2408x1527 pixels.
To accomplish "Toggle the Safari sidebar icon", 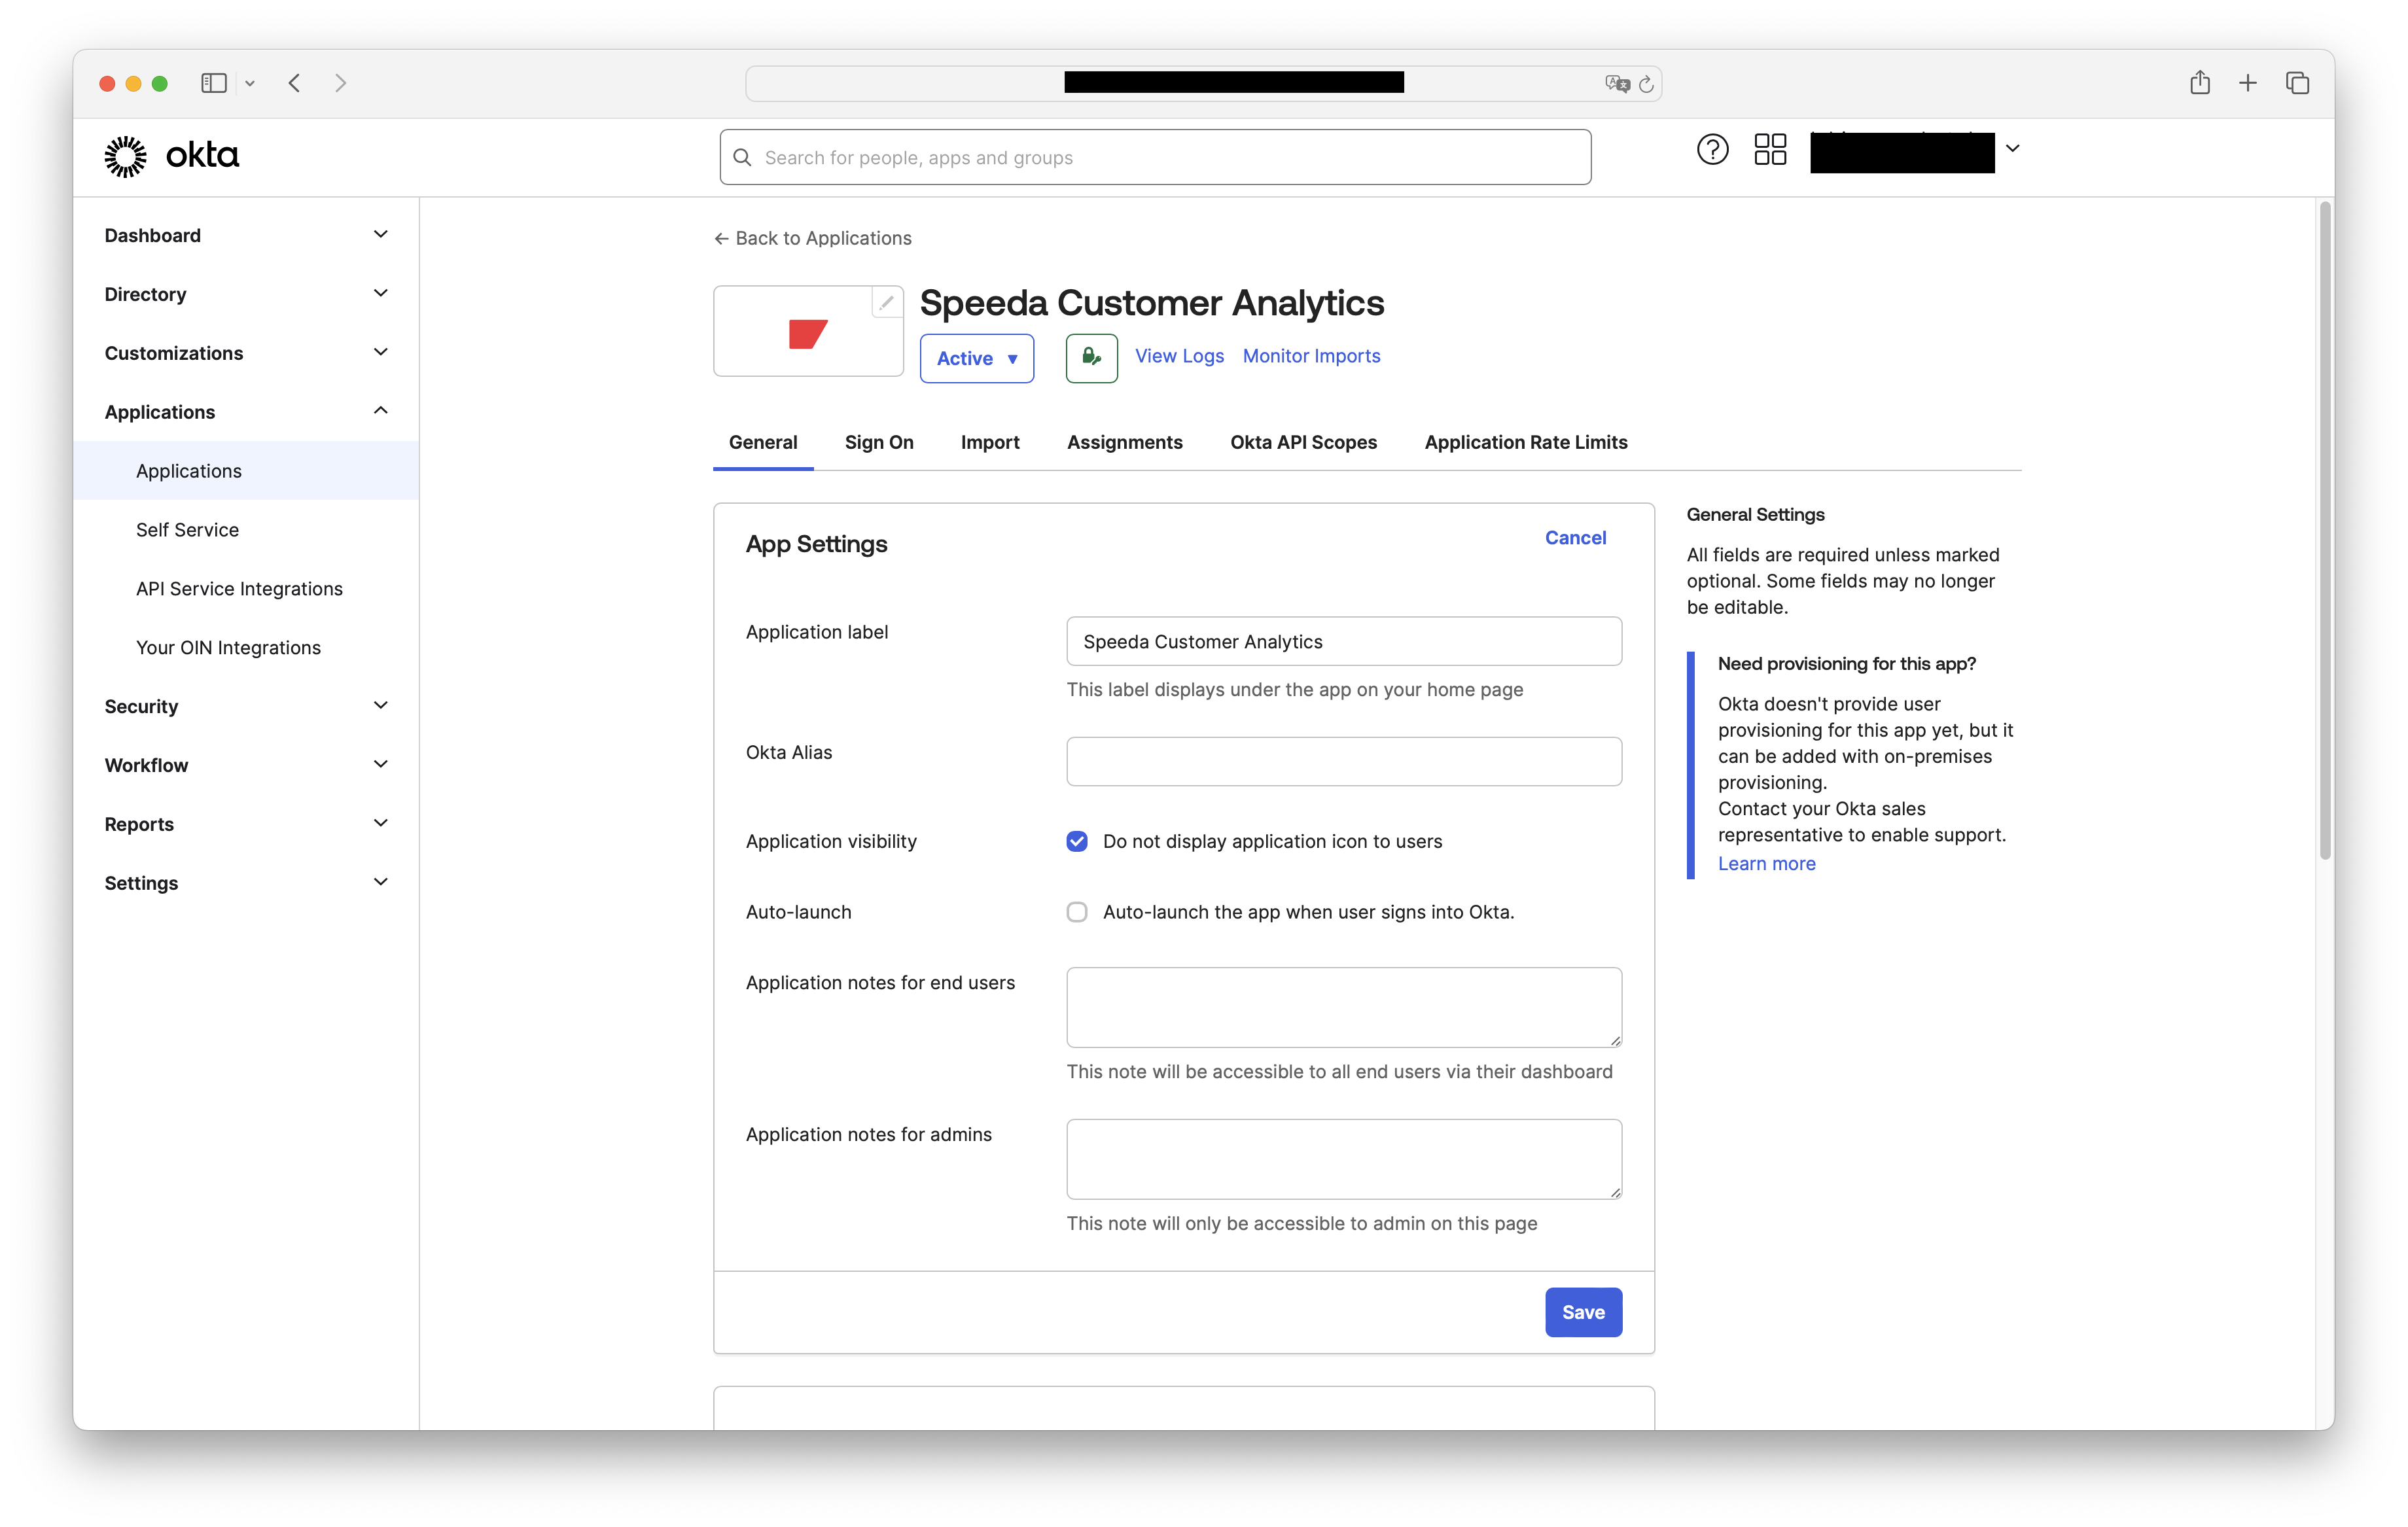I will 213,83.
